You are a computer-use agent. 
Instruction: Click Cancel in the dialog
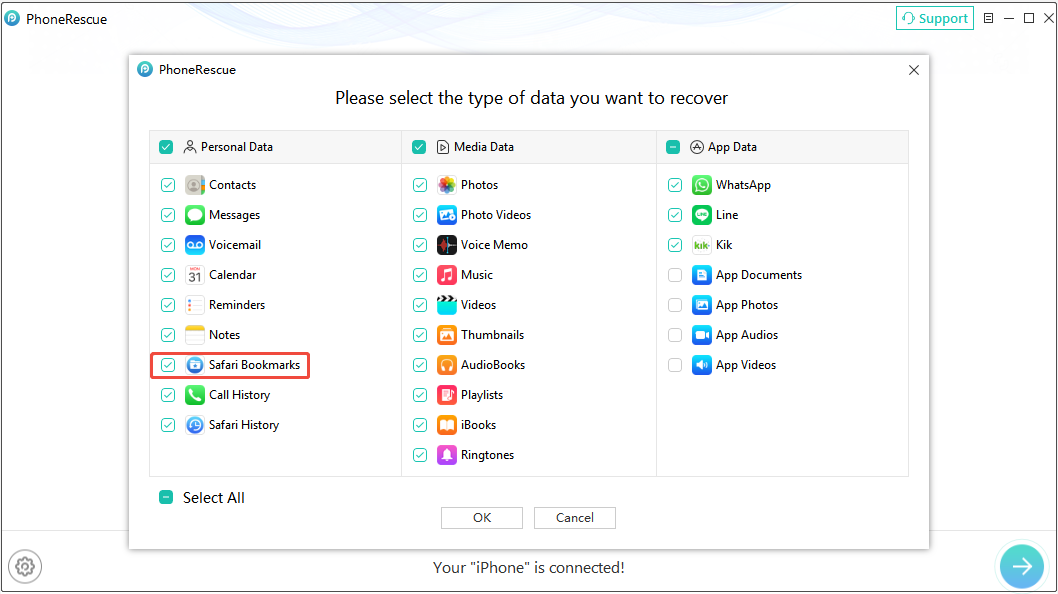[575, 518]
